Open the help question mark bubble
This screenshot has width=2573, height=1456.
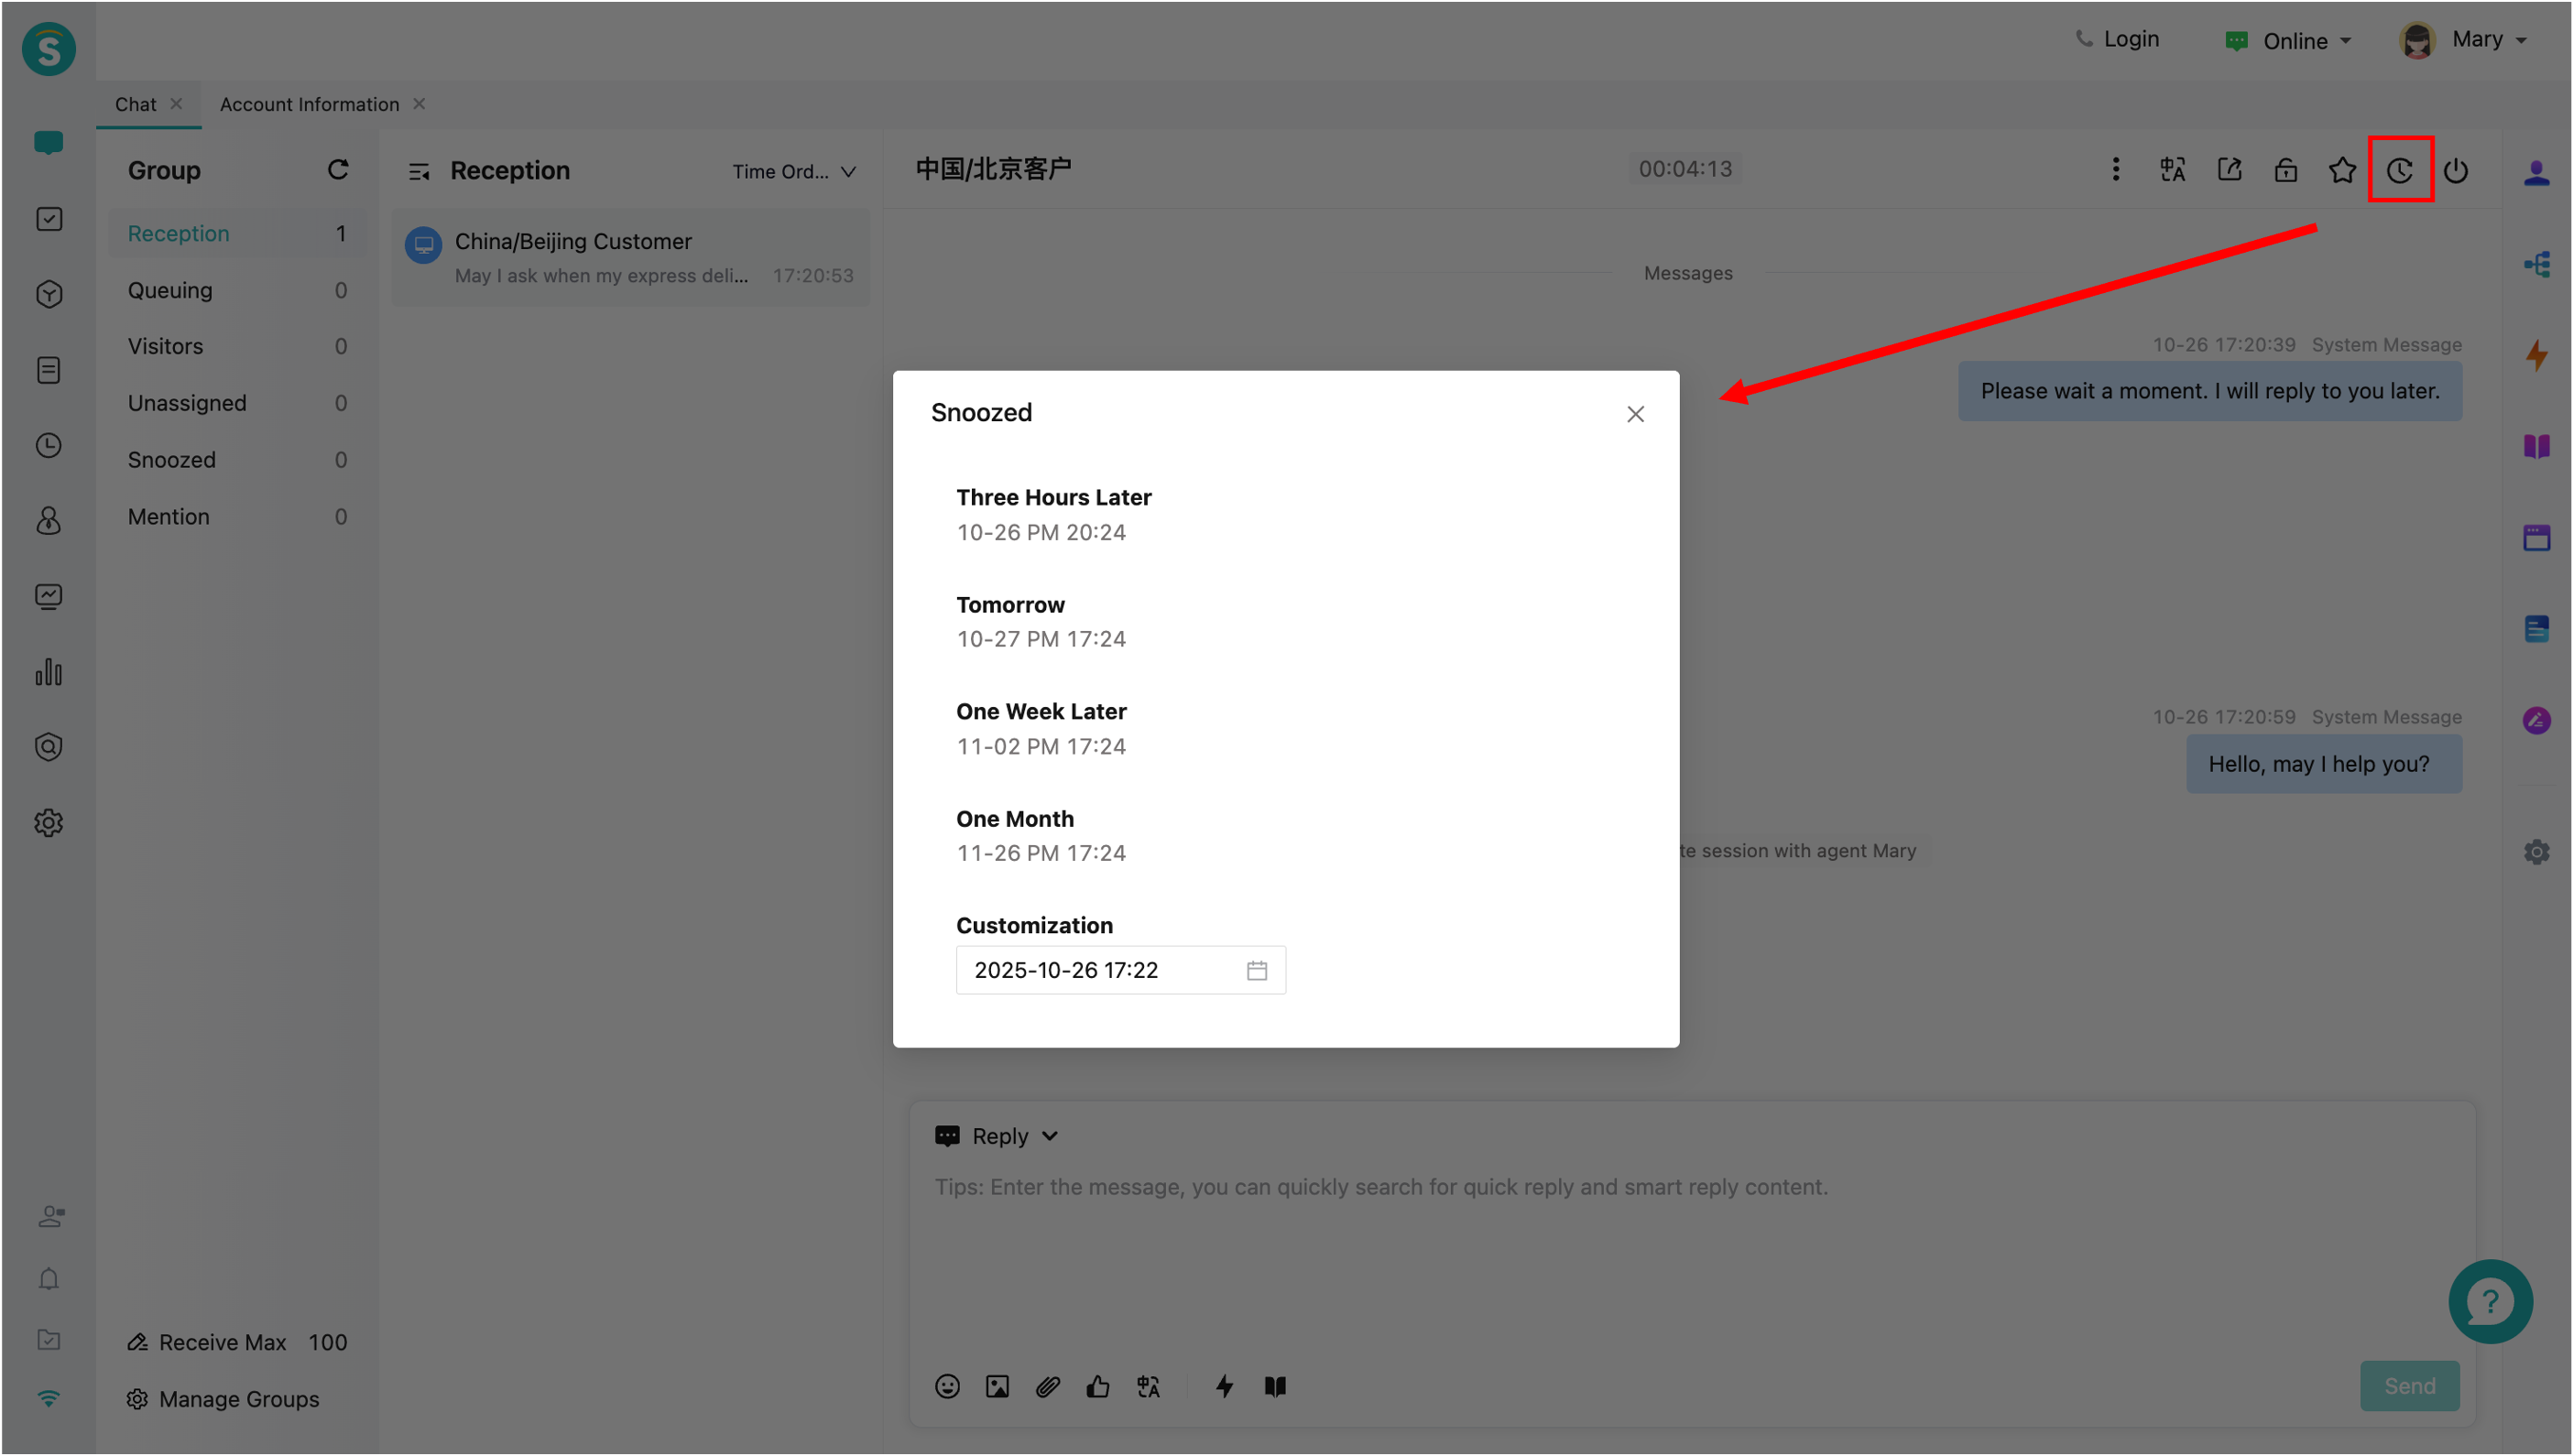point(2489,1301)
